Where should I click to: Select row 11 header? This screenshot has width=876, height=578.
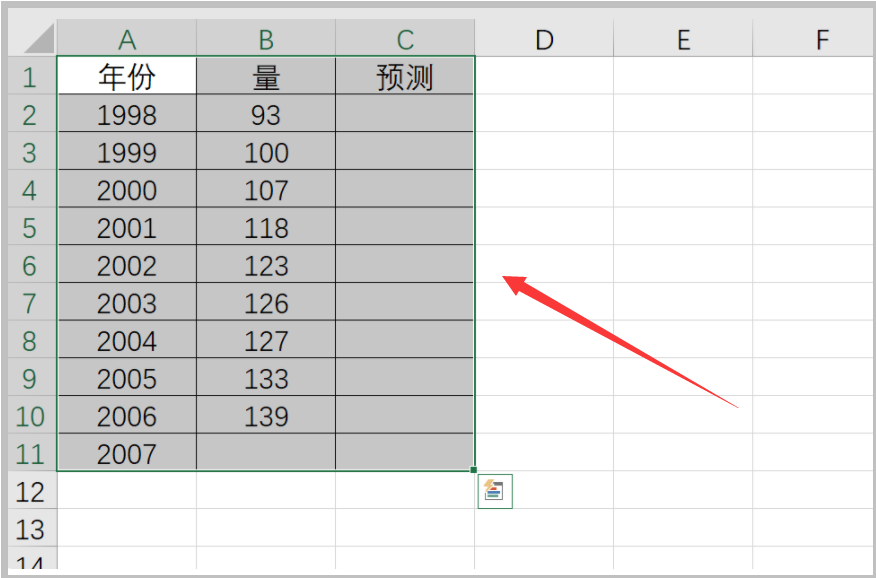(x=32, y=453)
